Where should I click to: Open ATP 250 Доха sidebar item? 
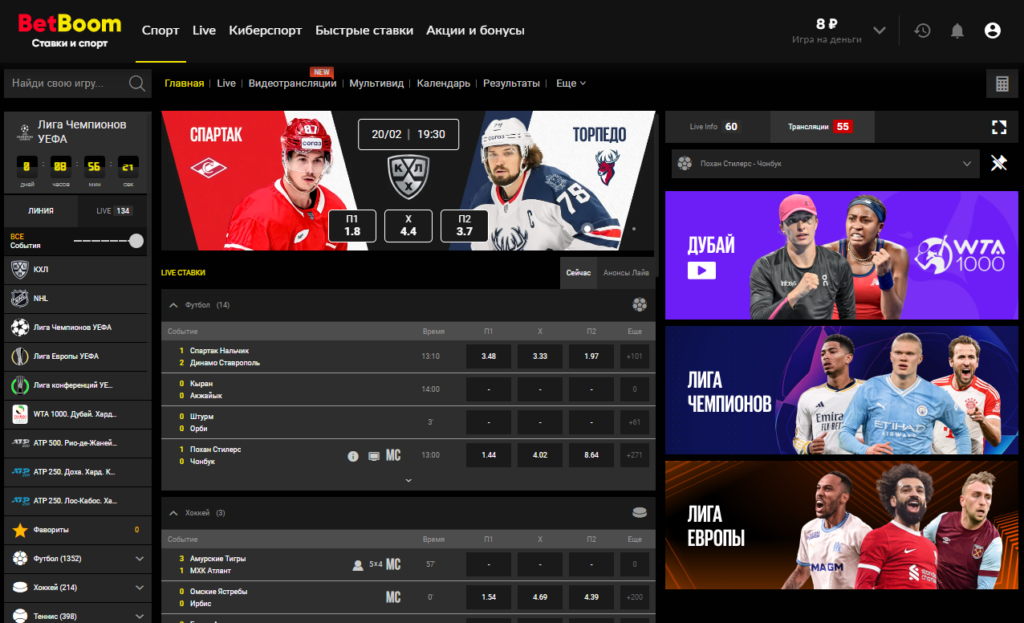(x=76, y=471)
